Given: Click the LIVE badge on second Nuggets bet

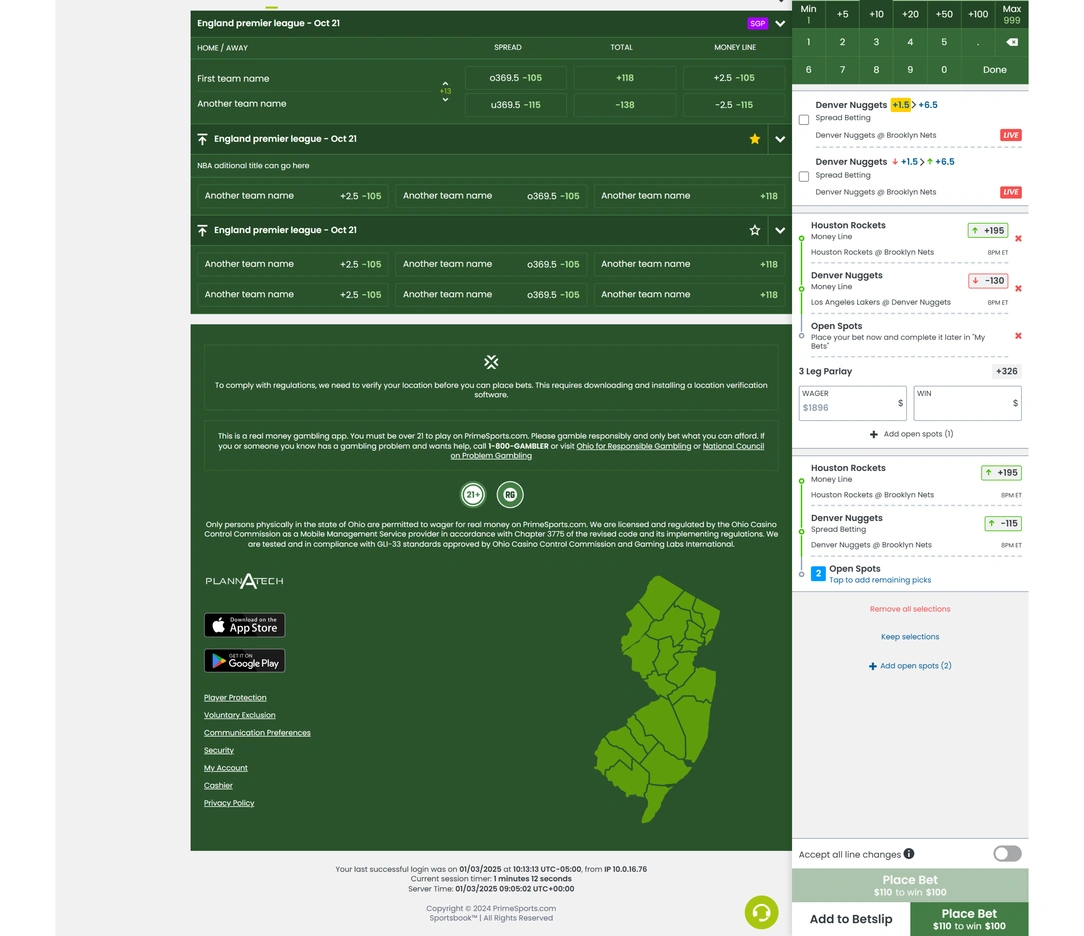Looking at the screenshot, I should 1011,192.
